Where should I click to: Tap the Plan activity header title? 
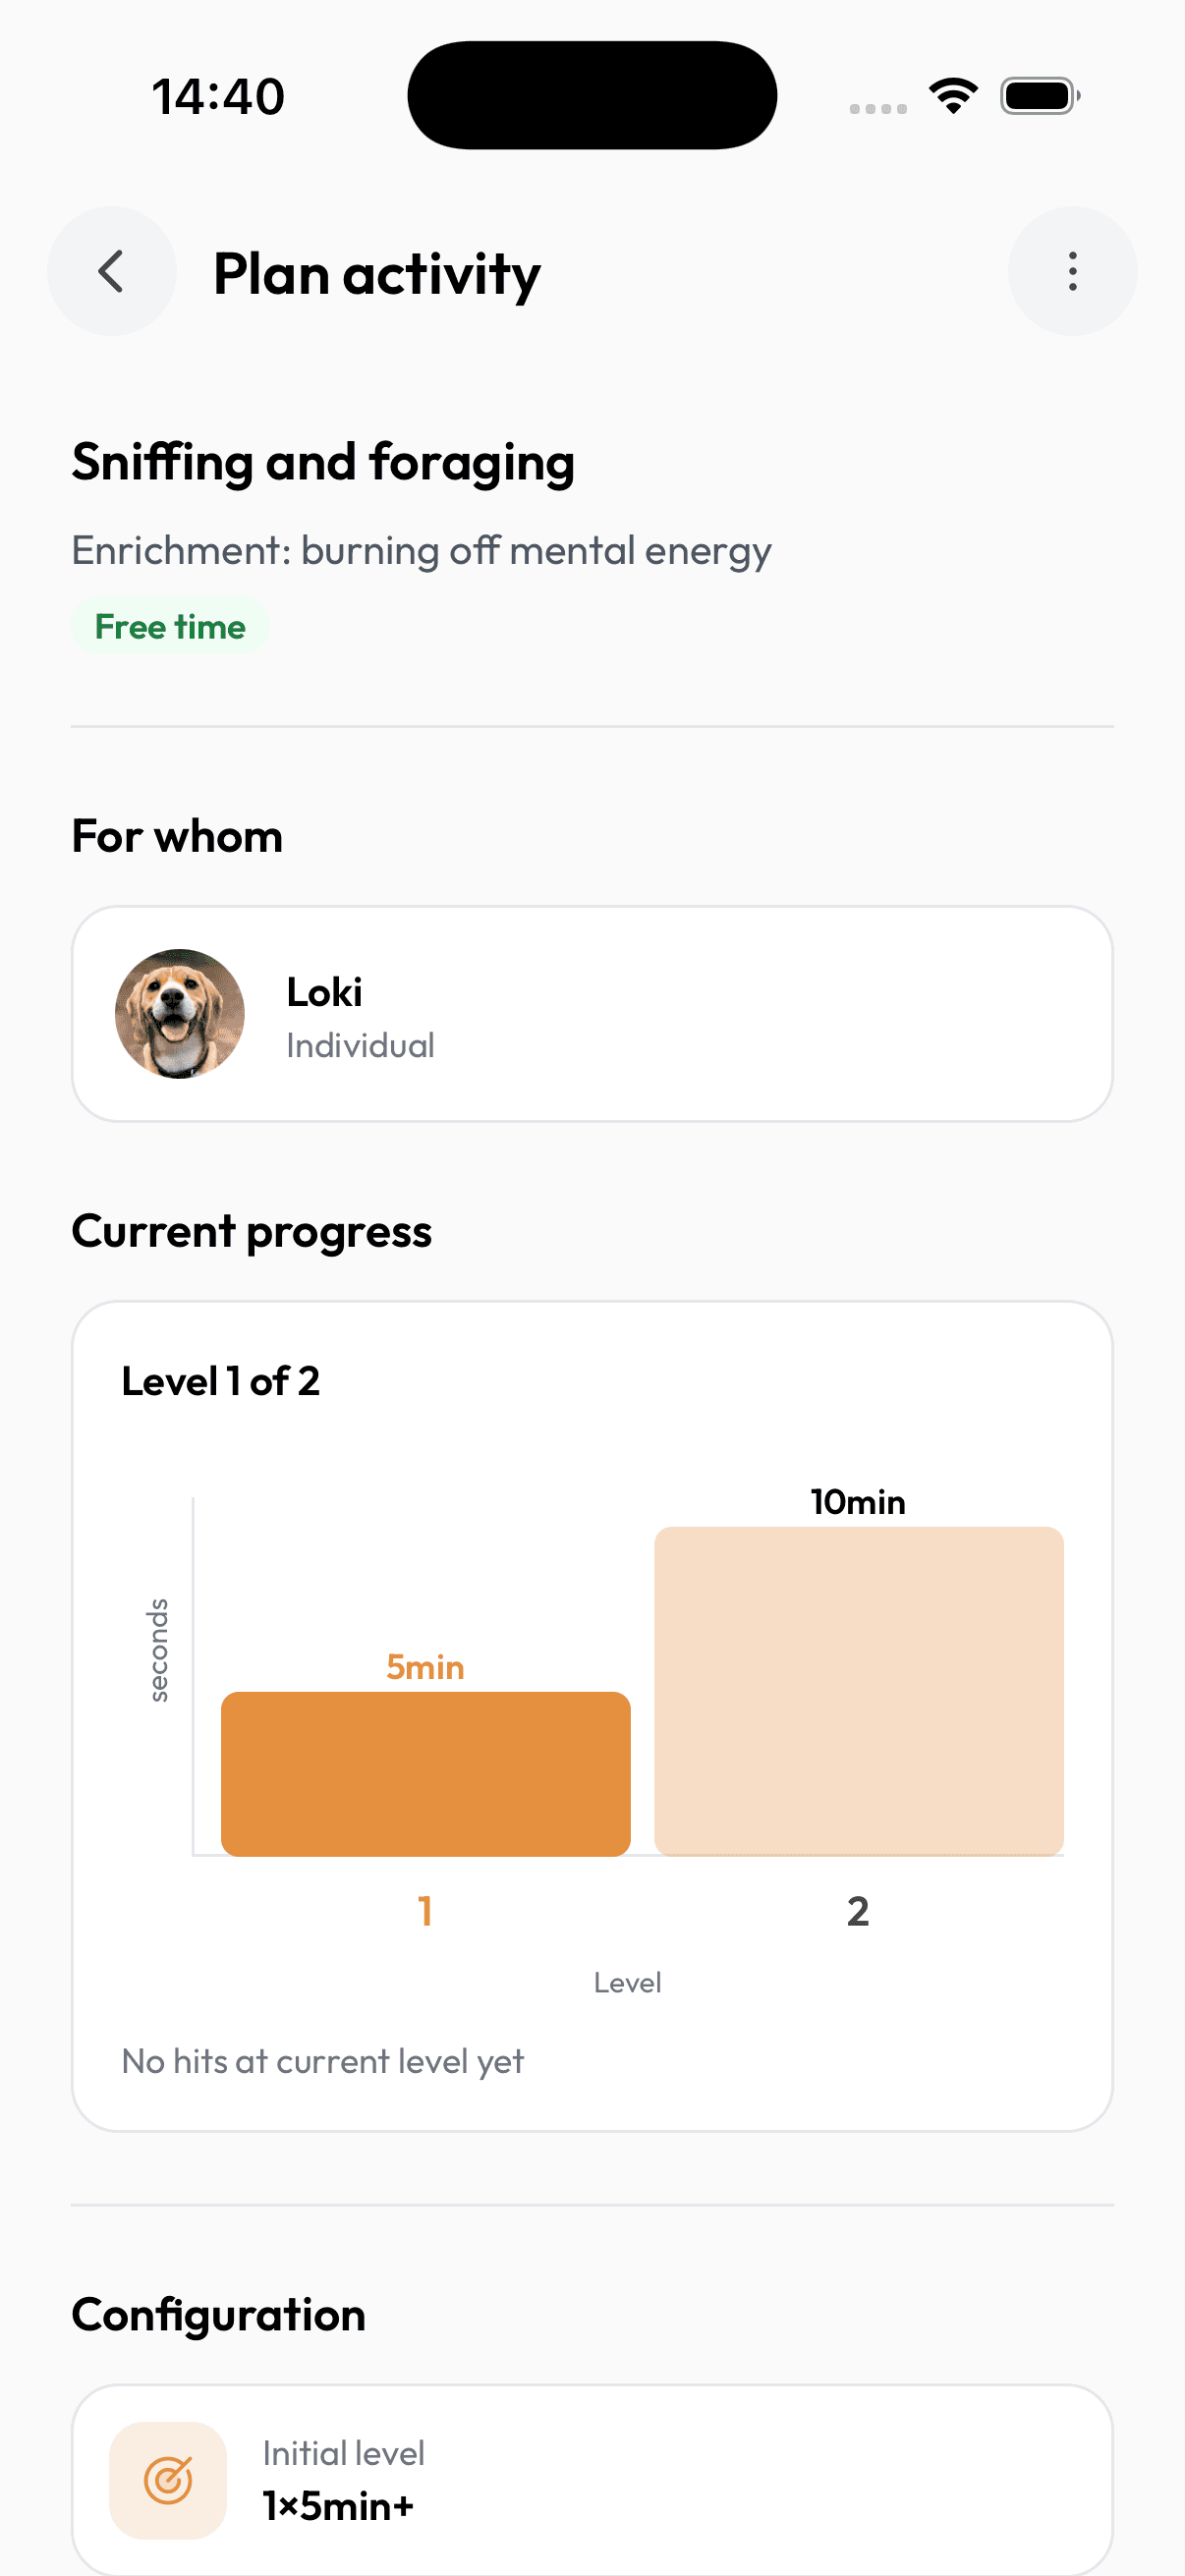tap(377, 274)
